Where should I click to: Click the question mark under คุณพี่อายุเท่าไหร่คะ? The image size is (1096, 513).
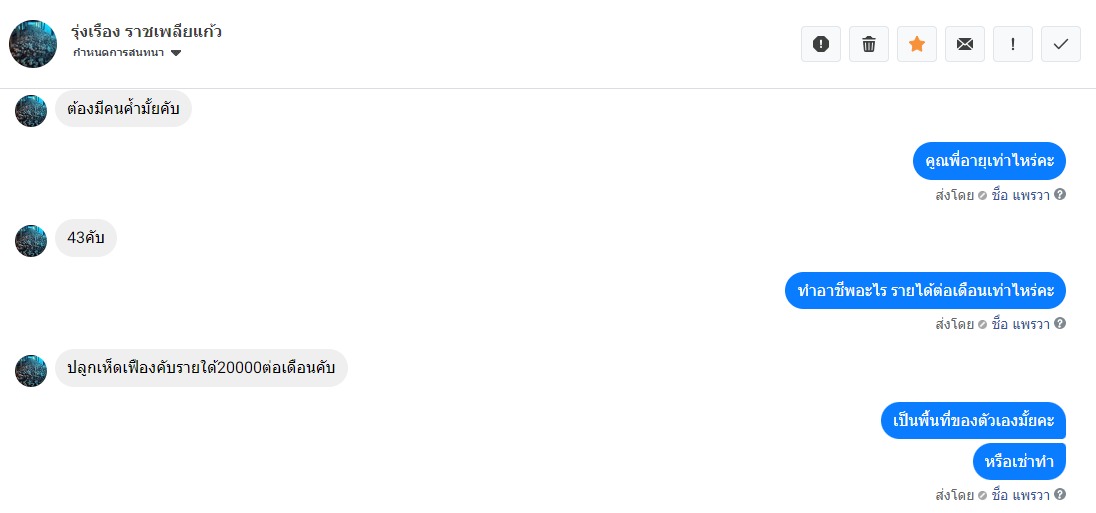pos(1060,195)
